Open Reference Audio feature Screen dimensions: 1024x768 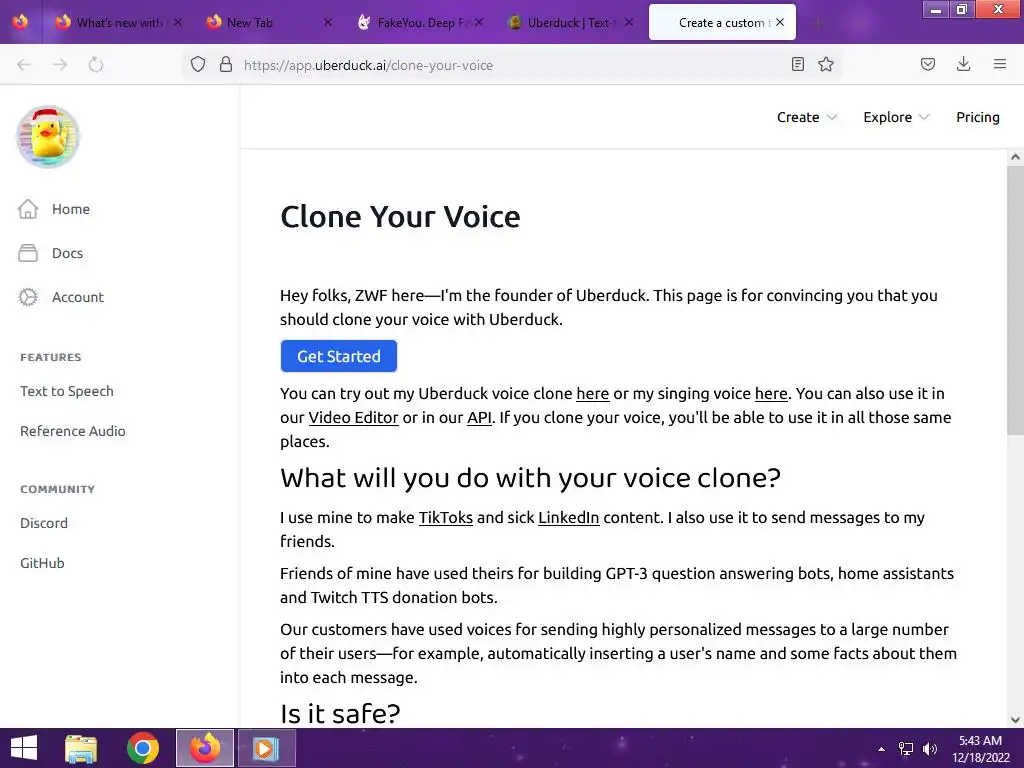[72, 431]
